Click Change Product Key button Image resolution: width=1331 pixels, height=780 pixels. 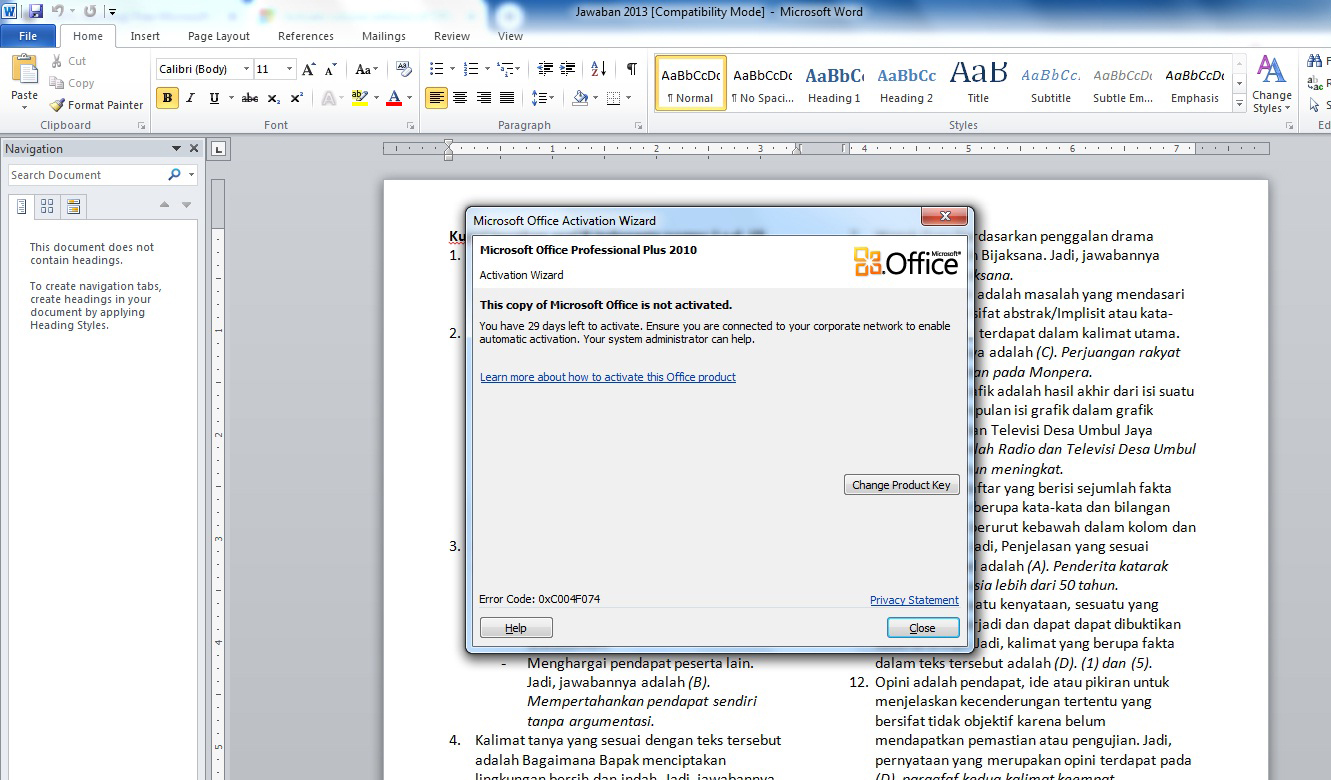(x=901, y=485)
